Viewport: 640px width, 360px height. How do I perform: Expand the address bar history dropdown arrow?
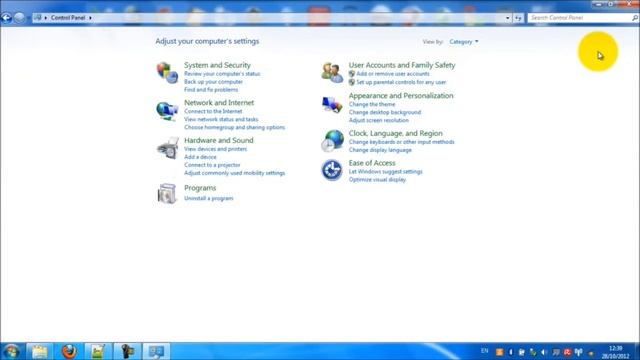pyautogui.click(x=508, y=18)
